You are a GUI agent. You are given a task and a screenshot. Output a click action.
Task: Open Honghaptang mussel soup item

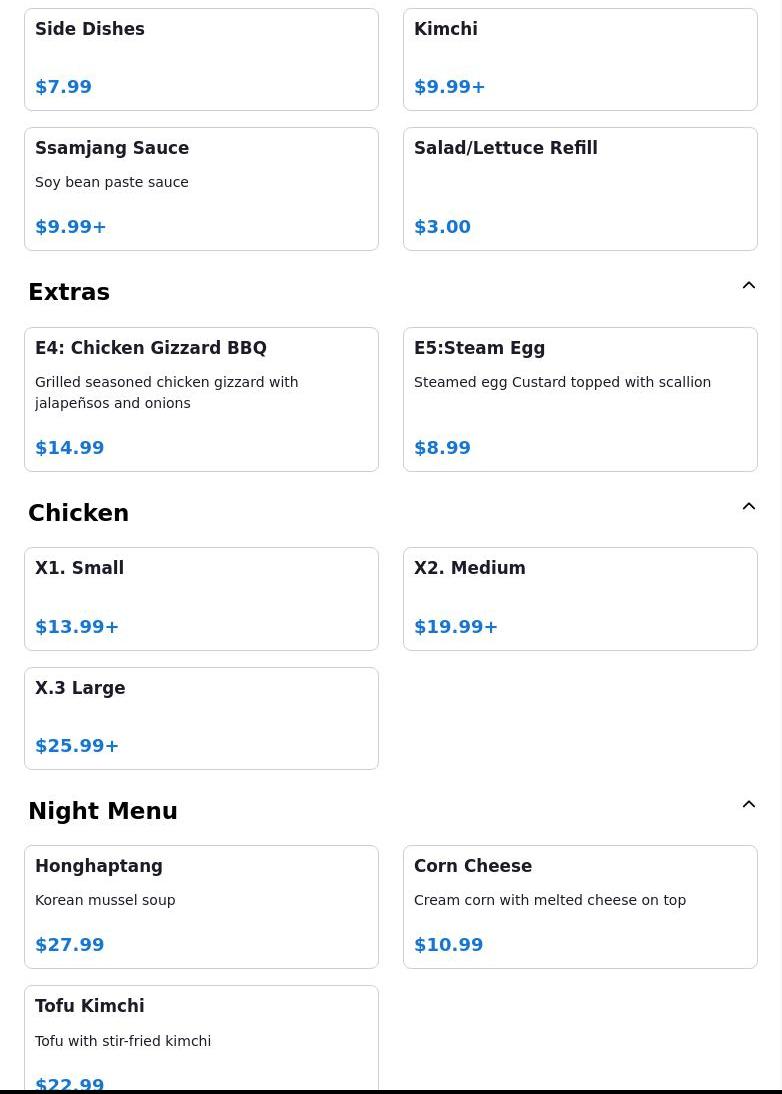pos(201,906)
